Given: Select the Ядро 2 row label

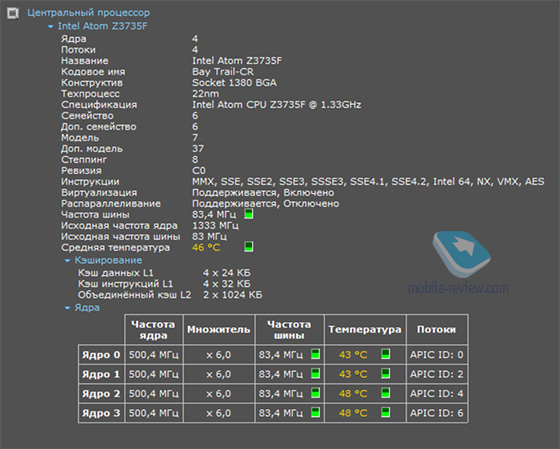Looking at the screenshot, I should 101,393.
